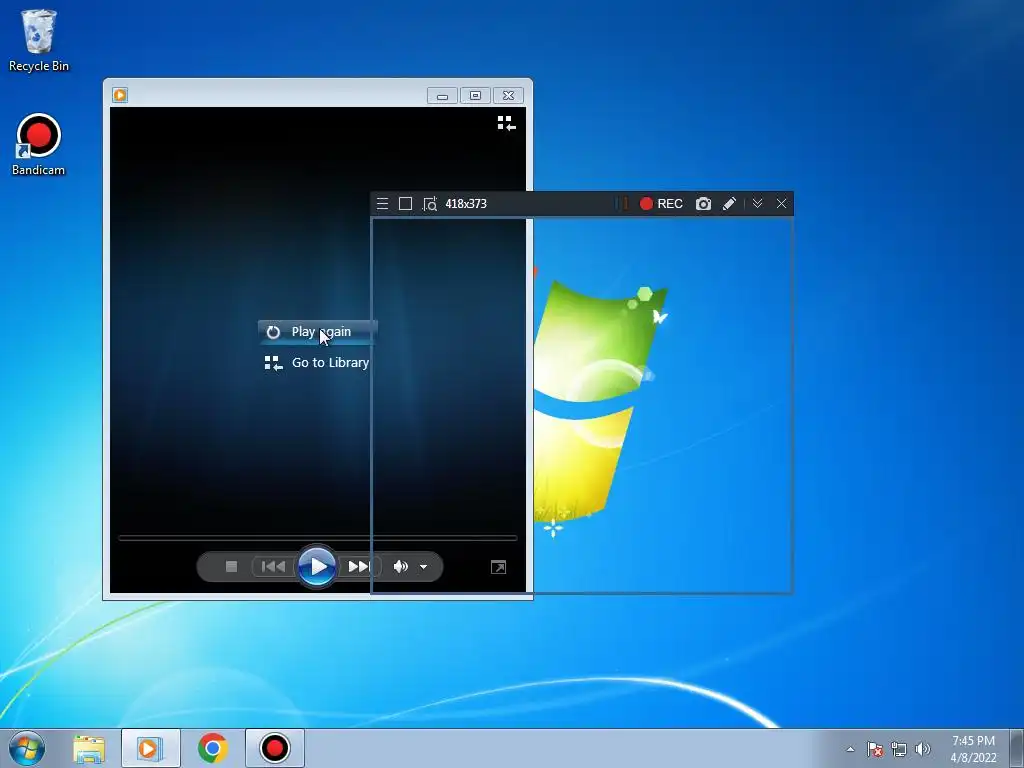Click the media player seek bar
This screenshot has width=1024, height=768.
coord(317,537)
